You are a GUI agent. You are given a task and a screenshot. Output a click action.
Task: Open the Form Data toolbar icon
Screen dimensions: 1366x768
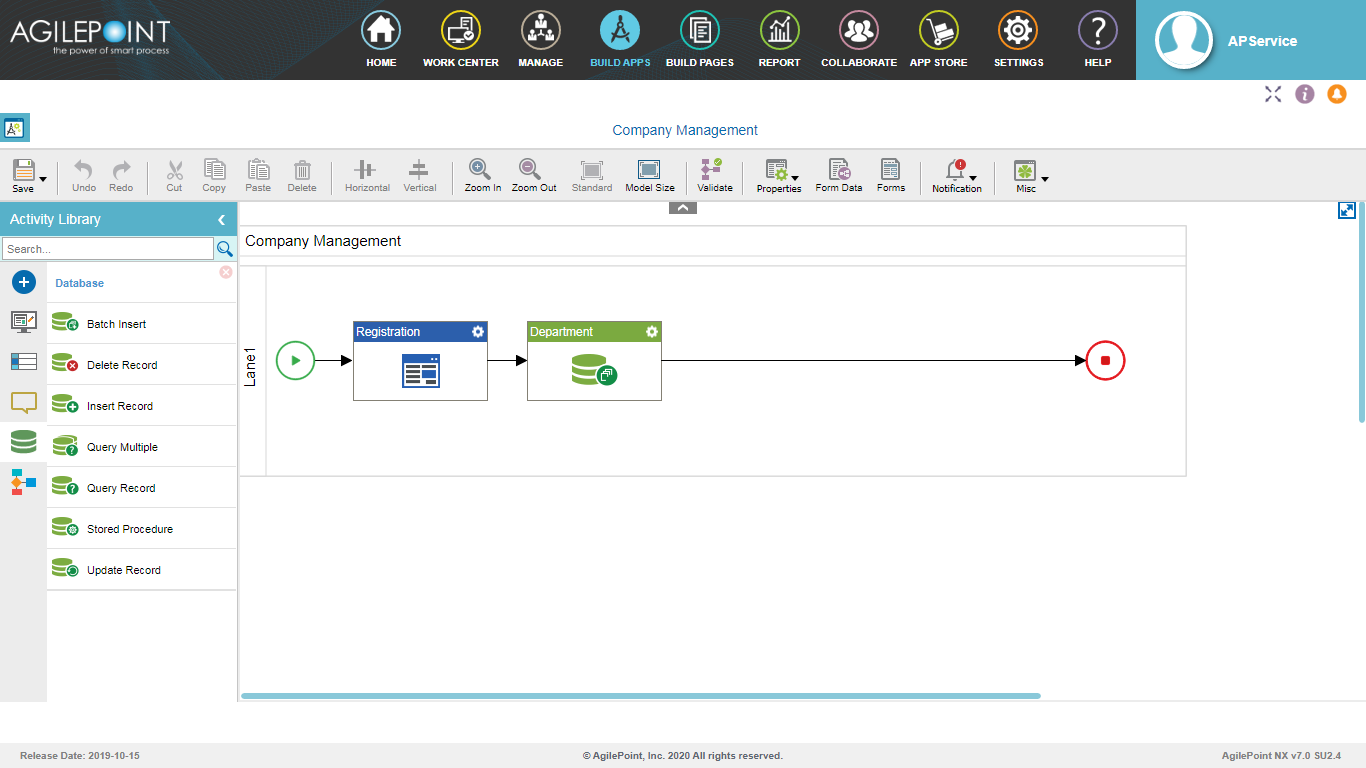tap(838, 170)
